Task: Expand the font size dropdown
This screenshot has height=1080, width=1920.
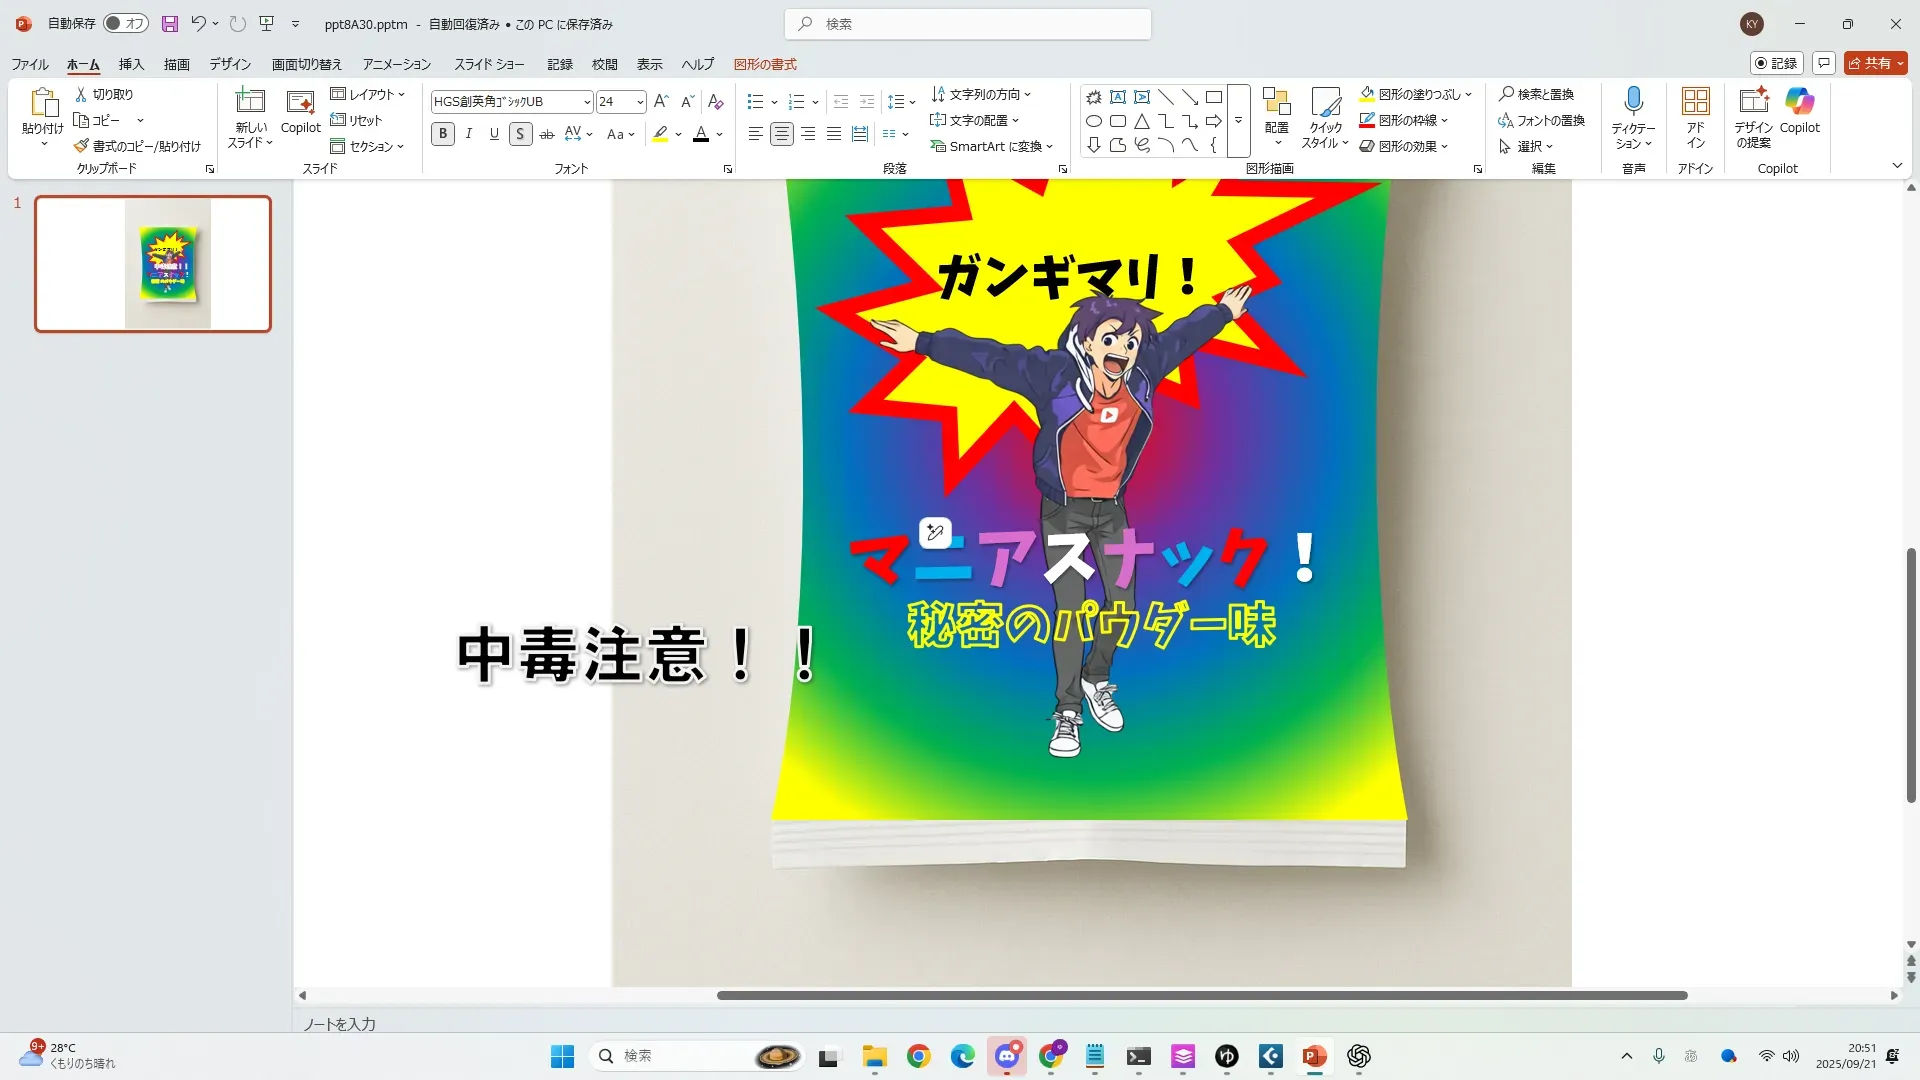Action: 640,102
